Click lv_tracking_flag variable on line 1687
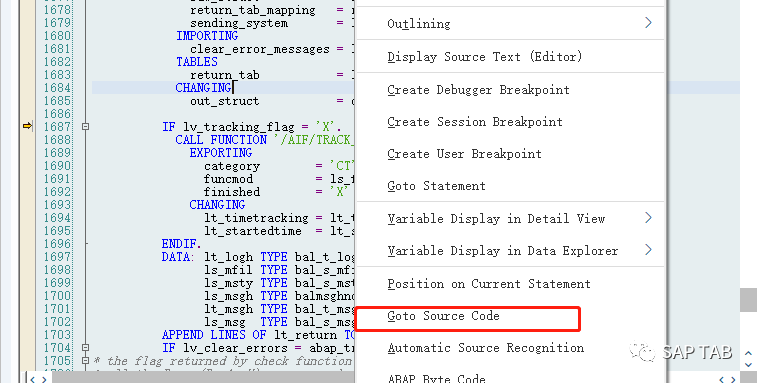The height and width of the screenshot is (383, 757). pos(238,127)
